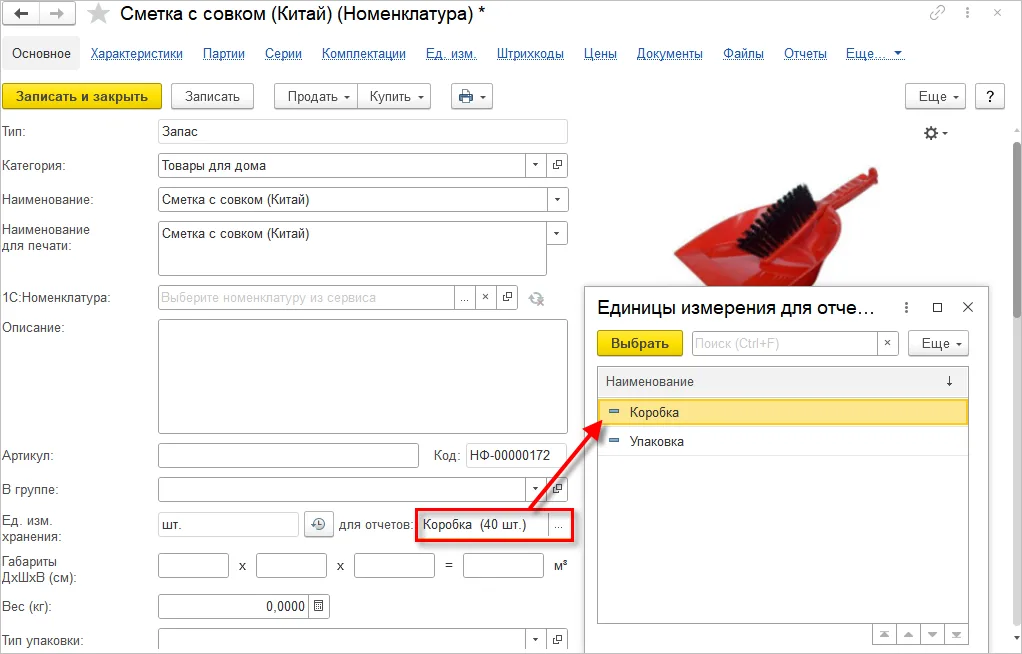Image resolution: width=1022 pixels, height=654 pixels.
Task: Open the weight calculator icon
Action: (x=318, y=606)
